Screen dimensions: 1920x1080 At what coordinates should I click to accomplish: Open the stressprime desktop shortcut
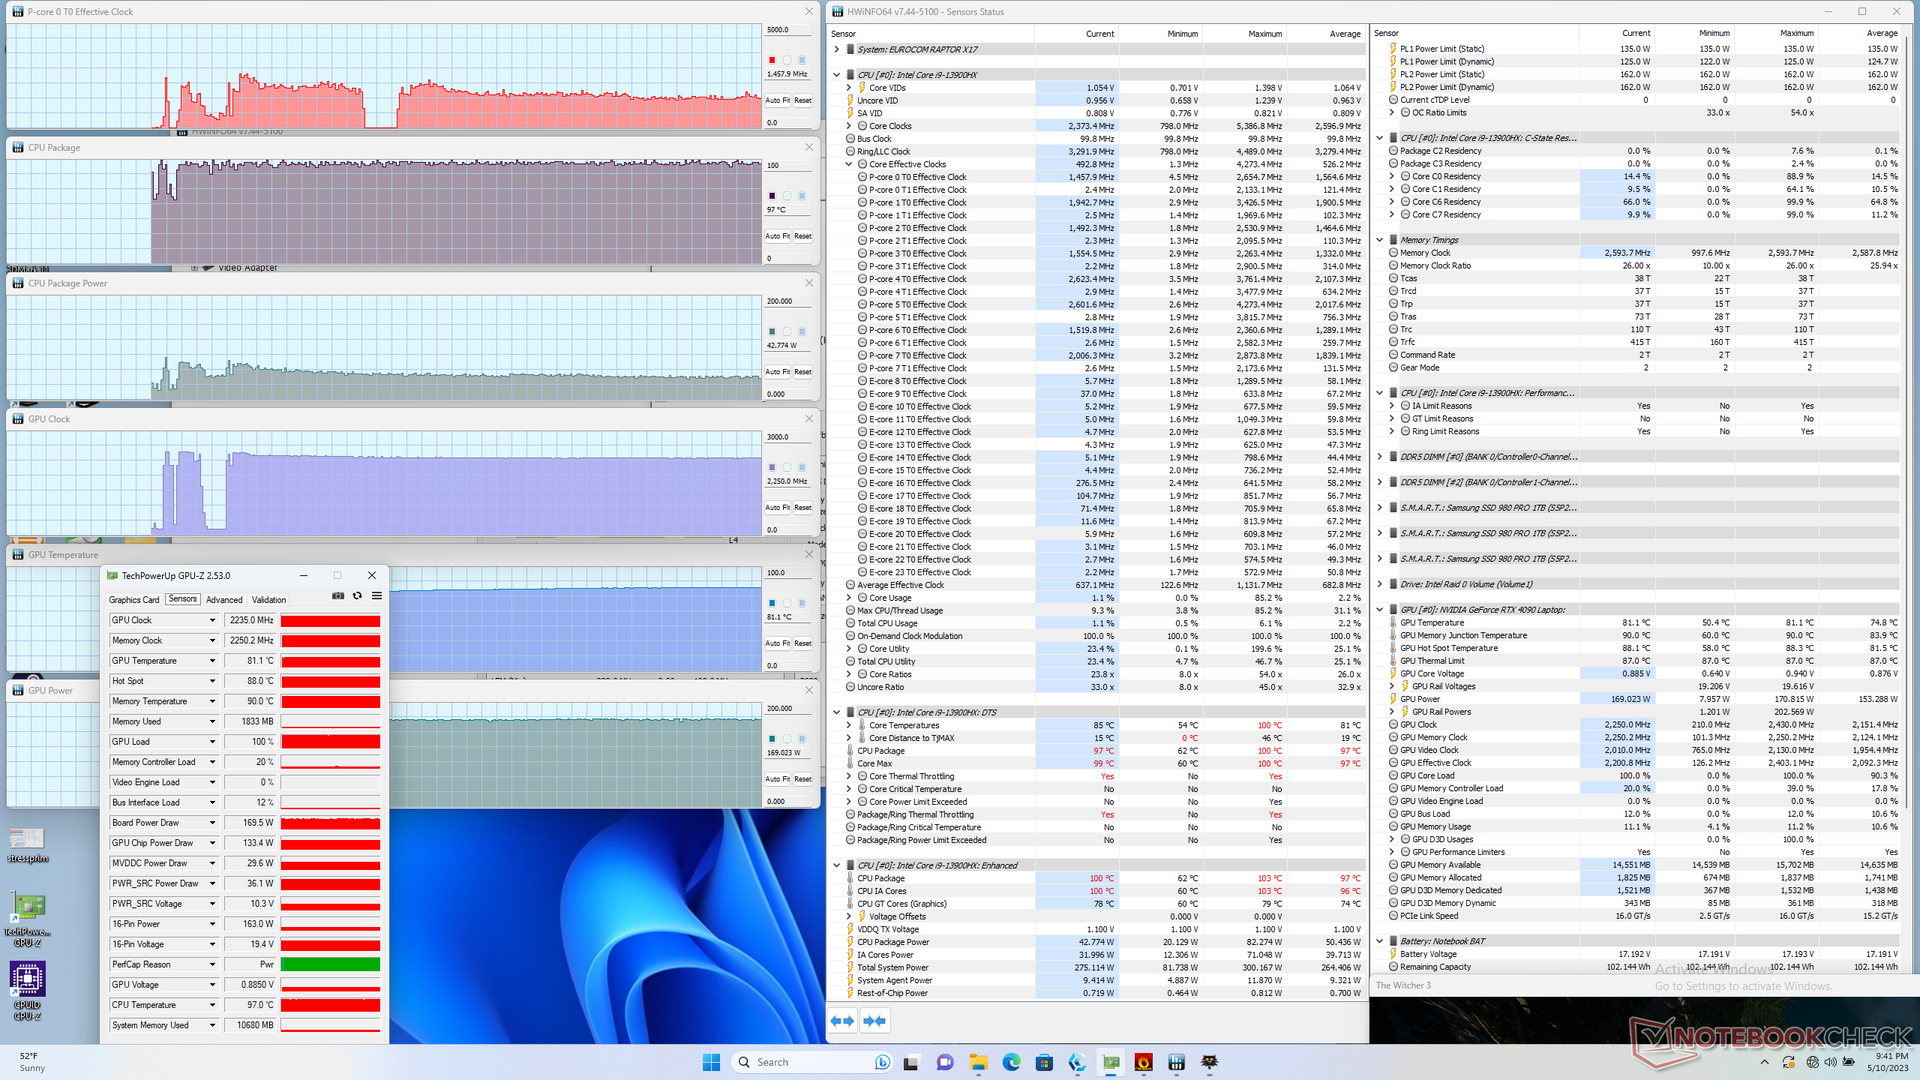27,845
